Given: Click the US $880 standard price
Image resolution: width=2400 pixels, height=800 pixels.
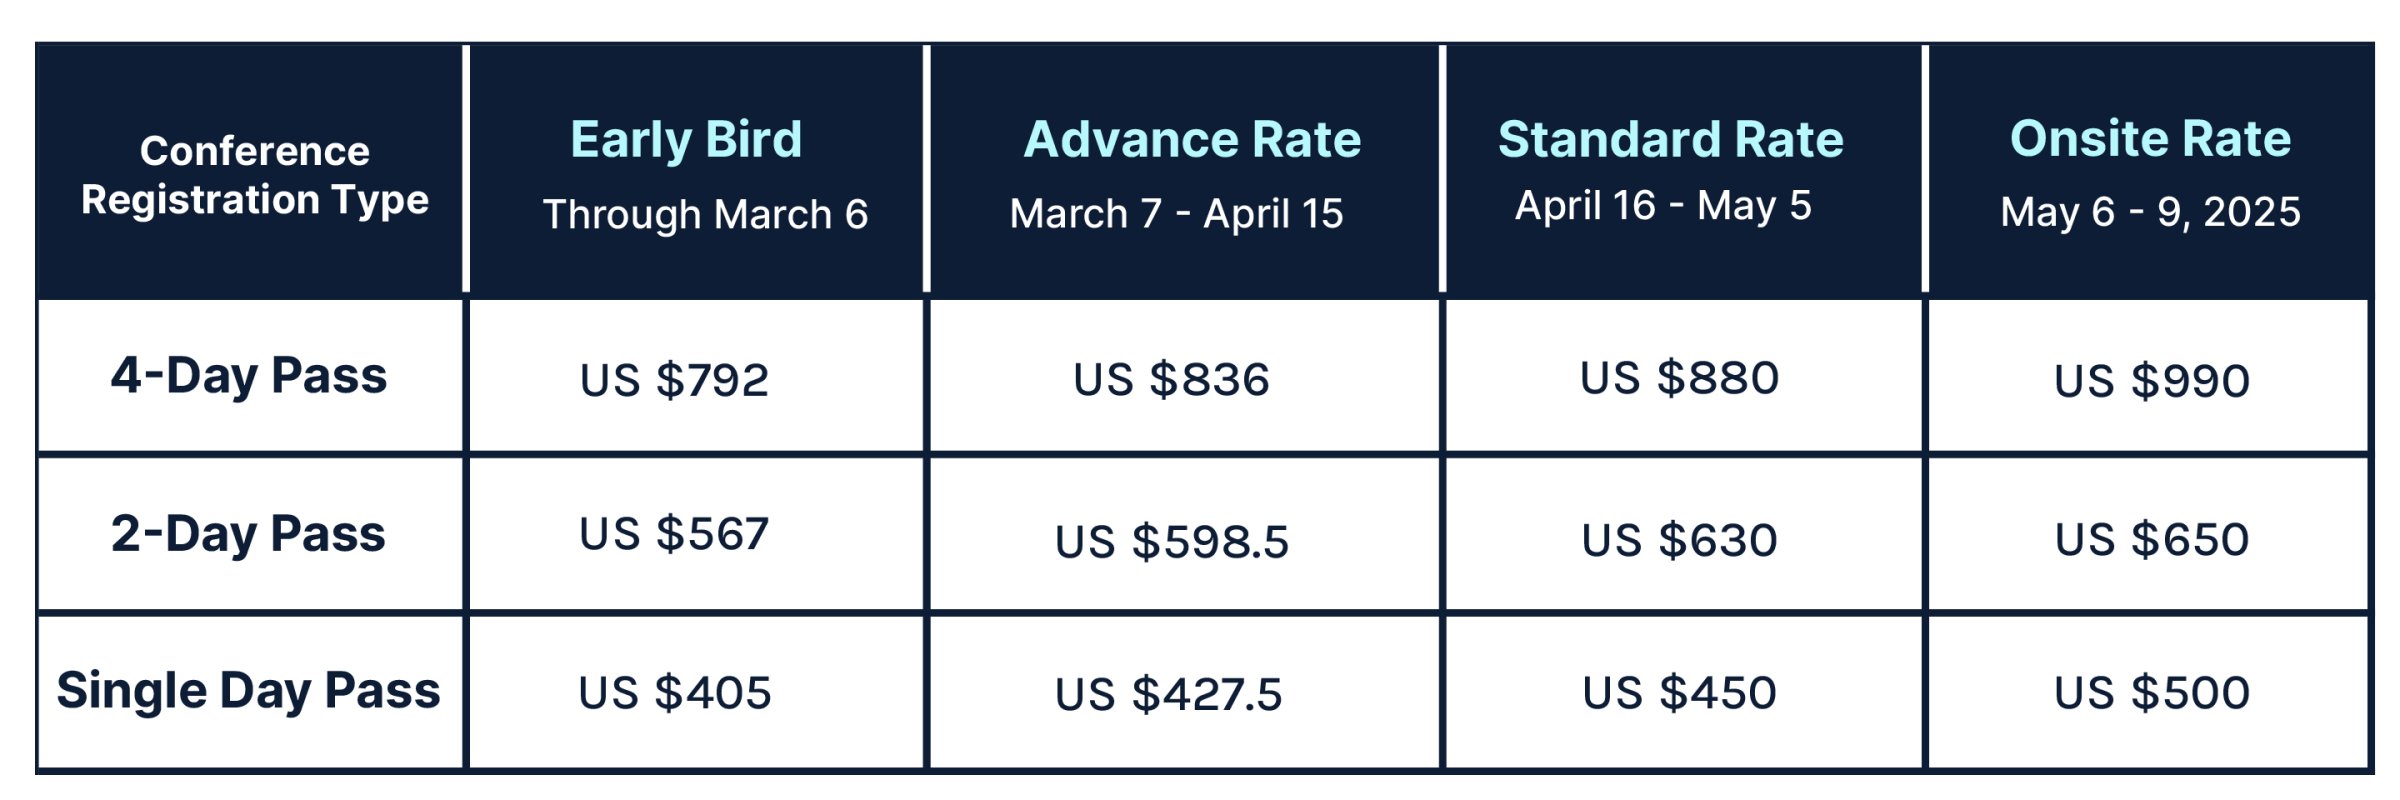Looking at the screenshot, I should (x=1680, y=378).
